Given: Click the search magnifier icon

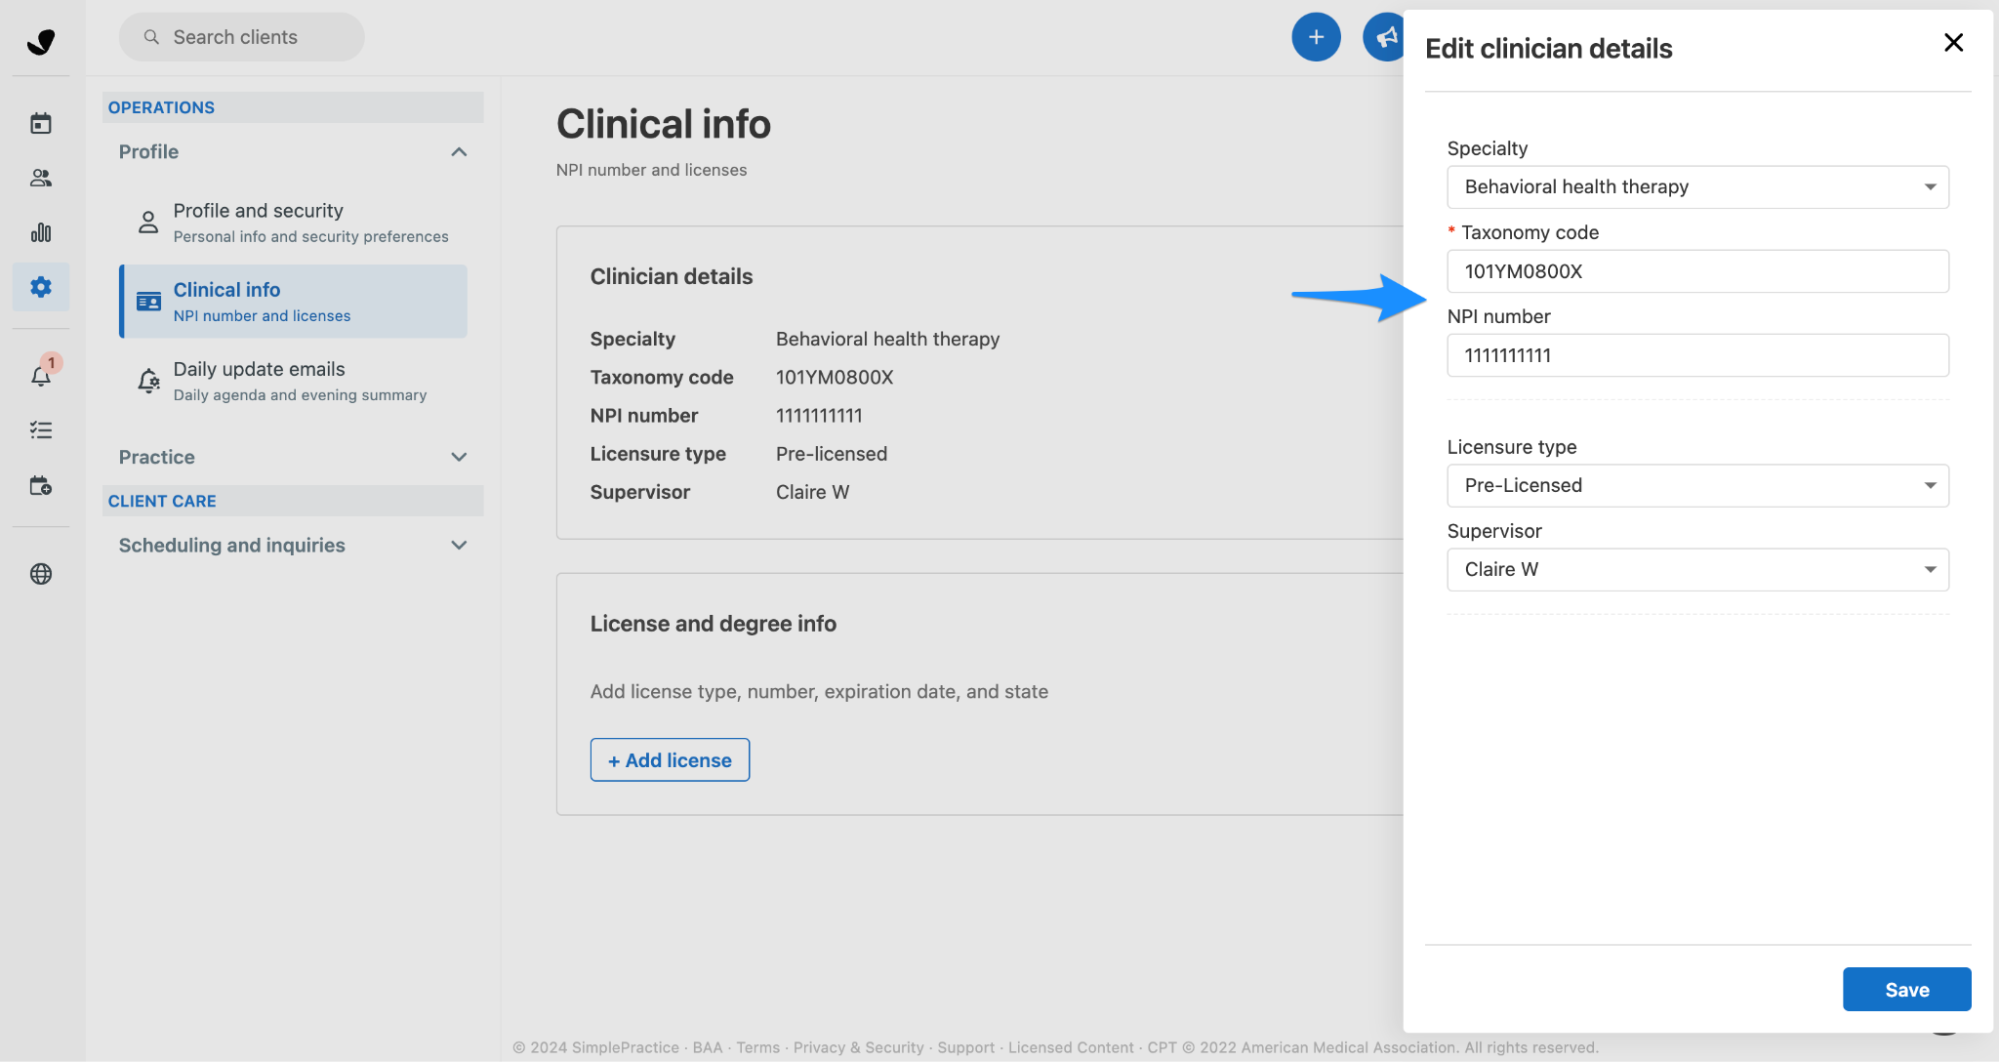Looking at the screenshot, I should [x=151, y=37].
